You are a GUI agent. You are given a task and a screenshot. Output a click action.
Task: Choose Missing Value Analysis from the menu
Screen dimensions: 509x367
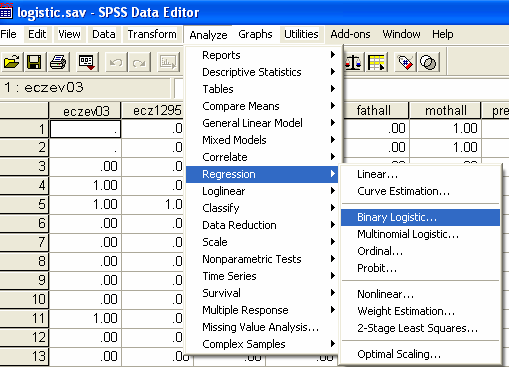(x=262, y=327)
